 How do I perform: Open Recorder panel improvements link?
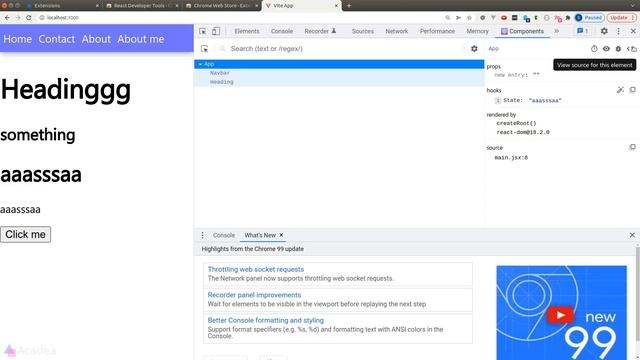point(254,295)
